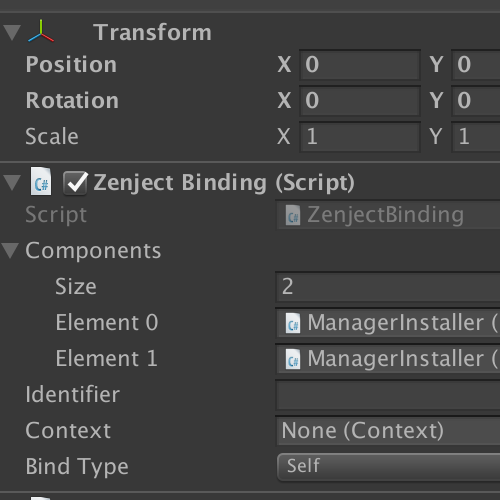This screenshot has width=500, height=500.
Task: Click the empty Identifier text field
Action: point(388,395)
